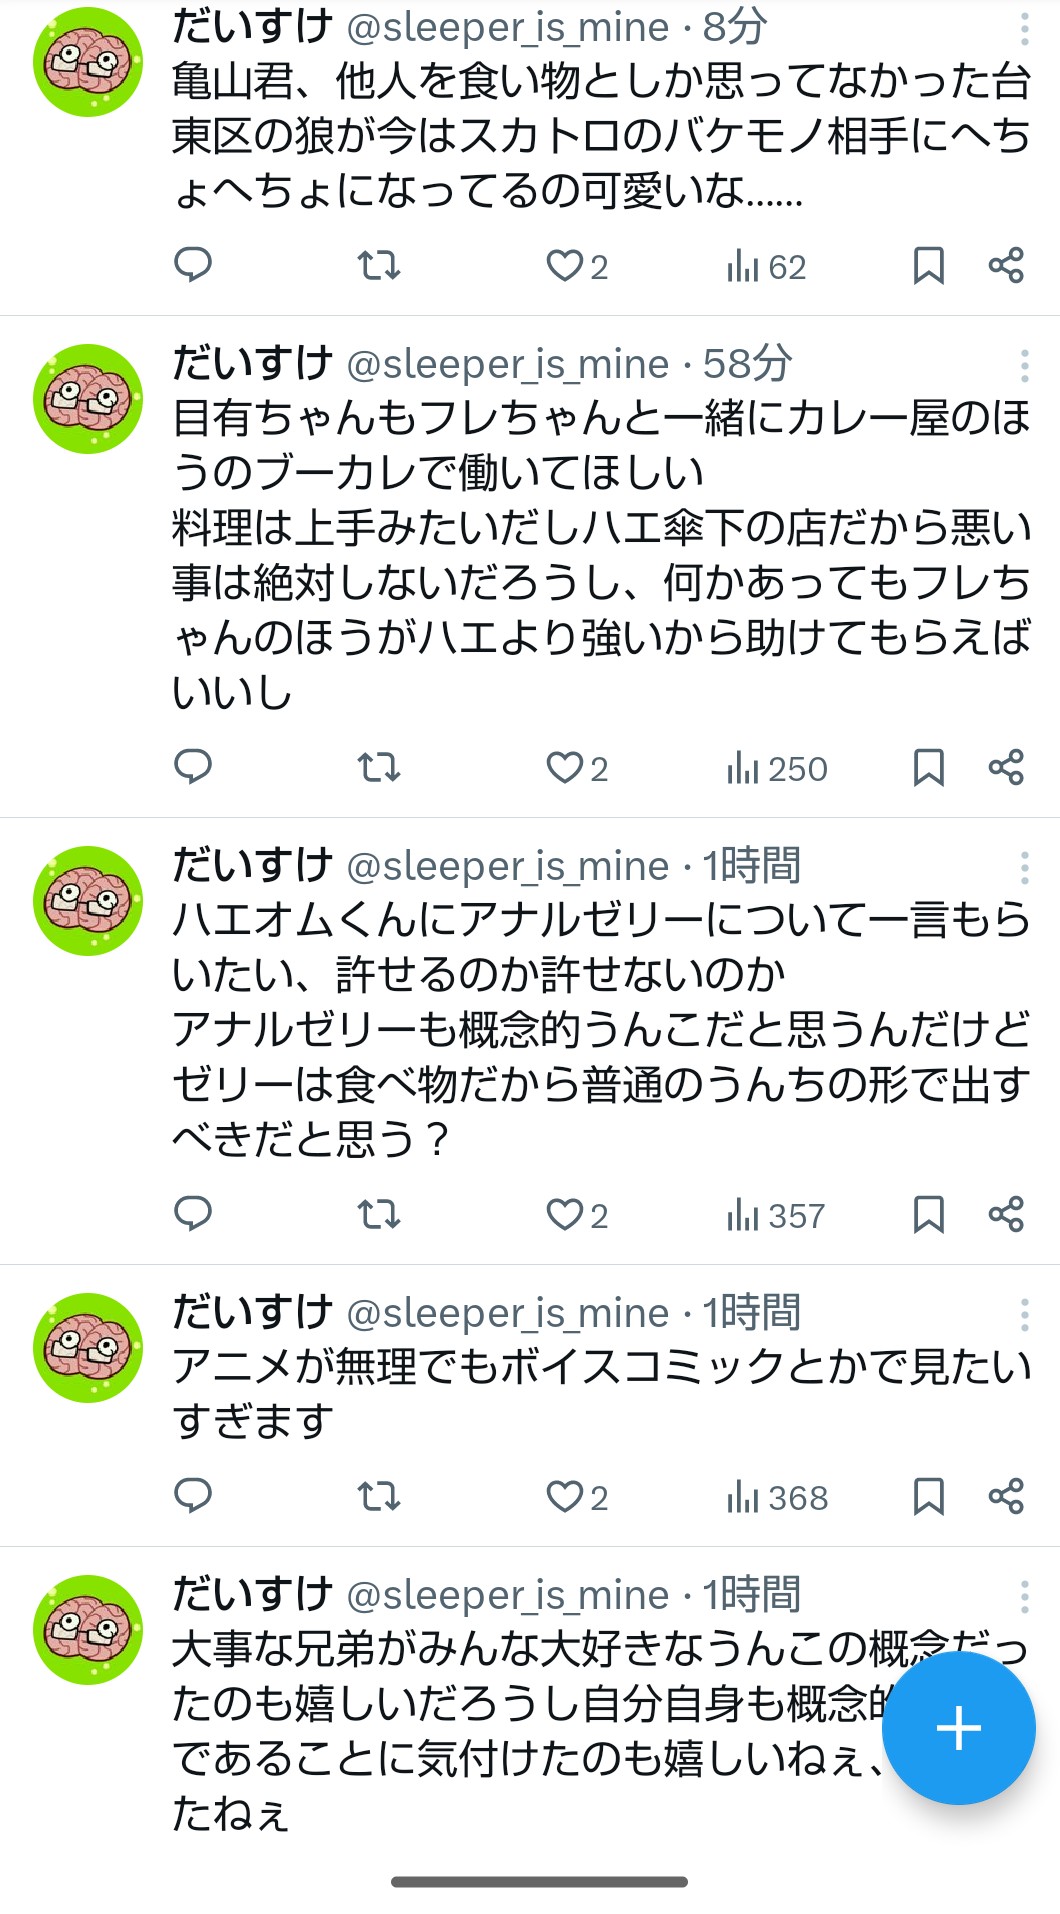Image resolution: width=1060 pixels, height=1914 pixels.
Task: Tap the avatar on the 58分 tweet
Action: click(88, 399)
